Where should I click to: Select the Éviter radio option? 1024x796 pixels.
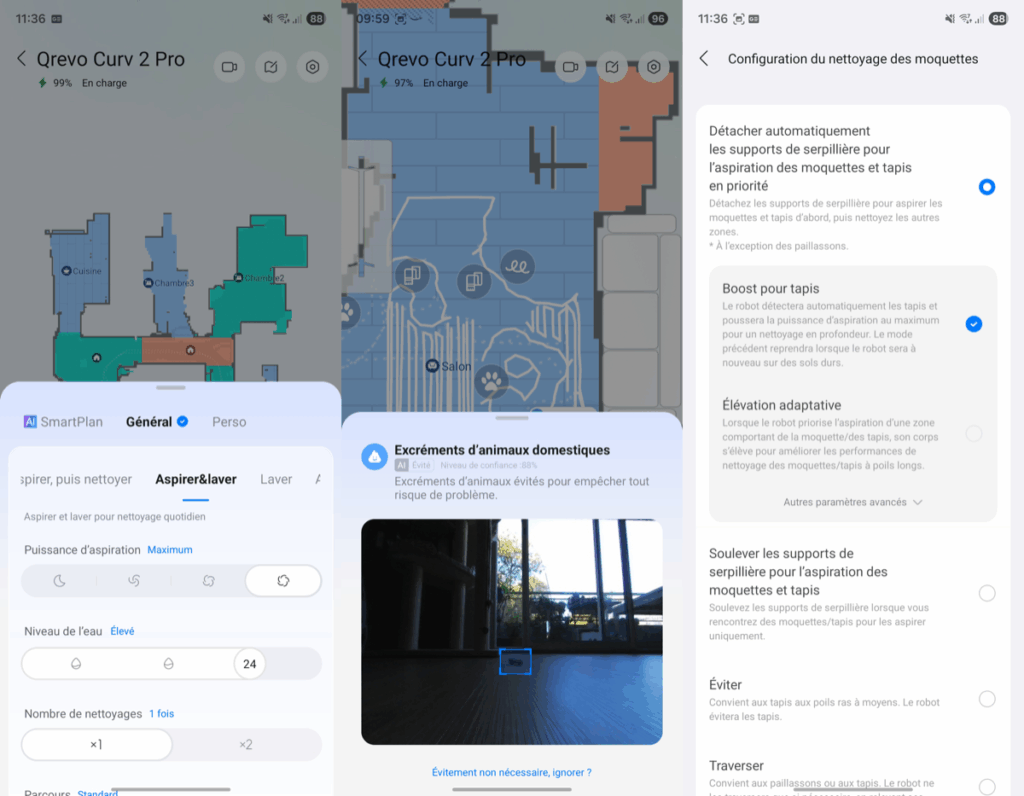986,699
